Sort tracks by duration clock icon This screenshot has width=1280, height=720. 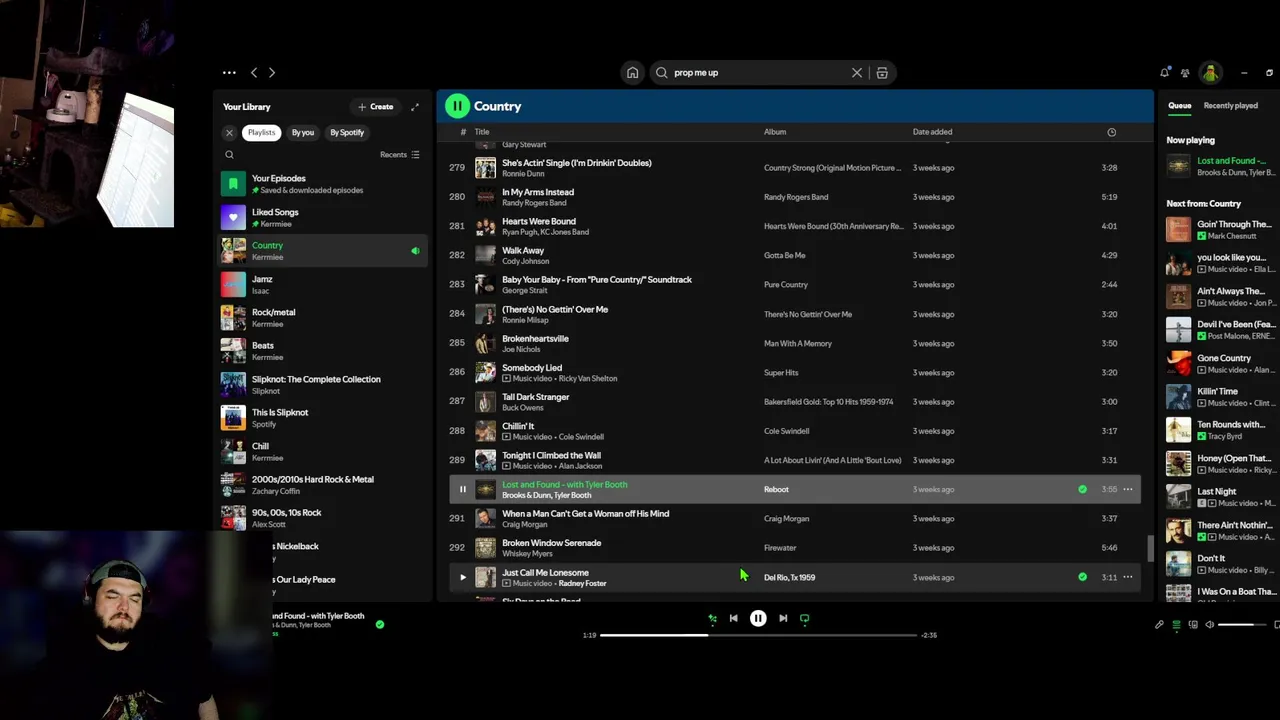tap(1111, 132)
